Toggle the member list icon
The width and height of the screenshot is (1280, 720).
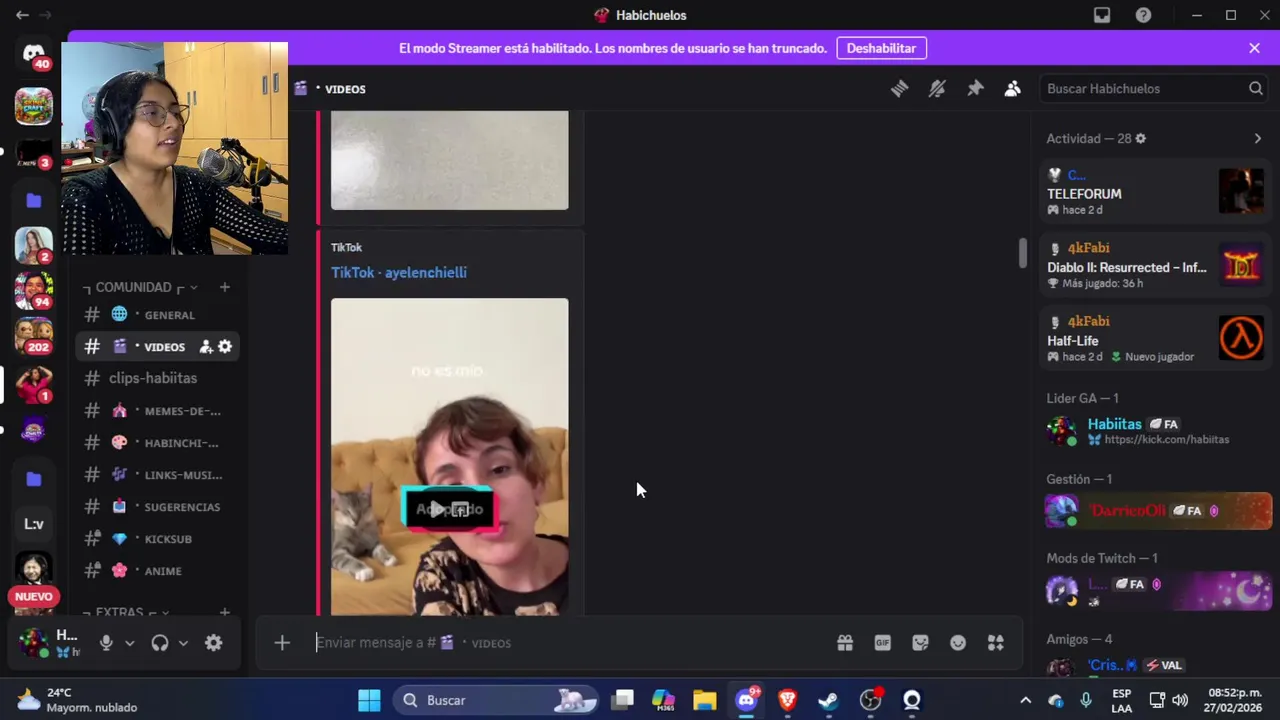(1013, 89)
